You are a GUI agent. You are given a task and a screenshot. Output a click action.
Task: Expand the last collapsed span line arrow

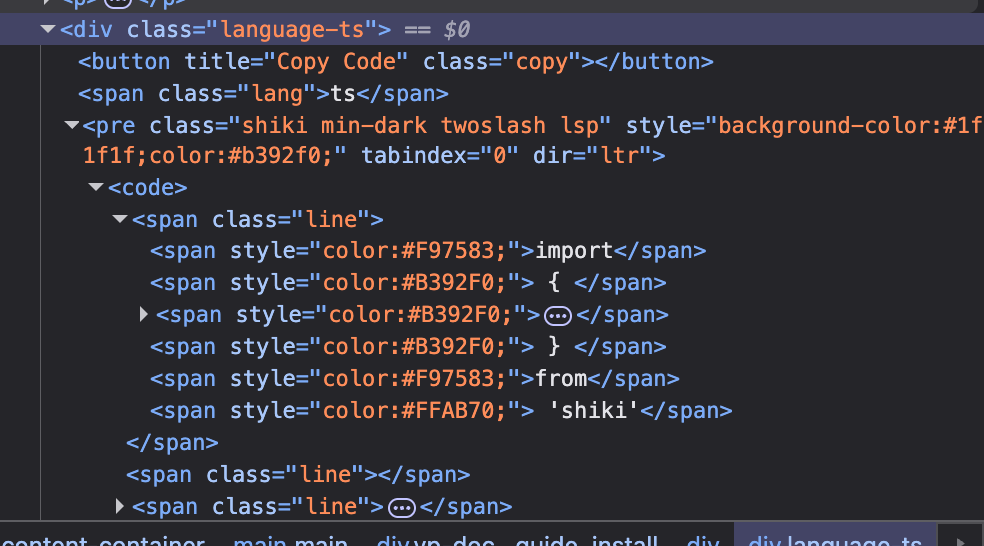point(120,506)
